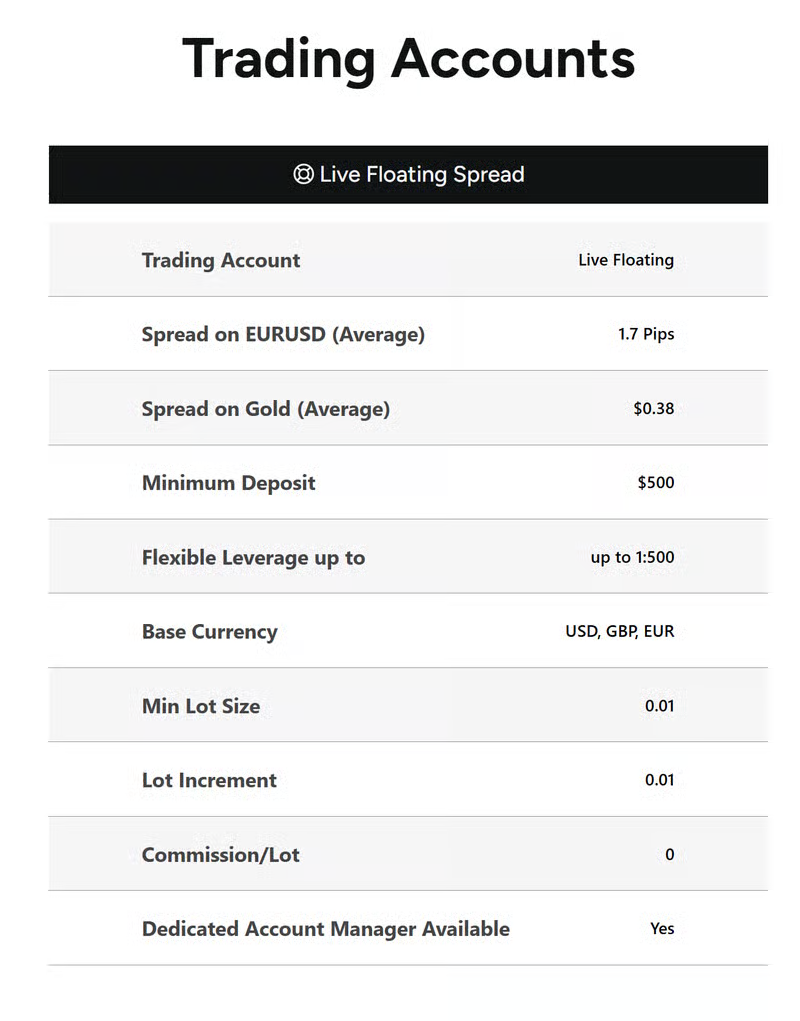Click the Minimum Deposit label
This screenshot has height=1021, width=800.
228,483
